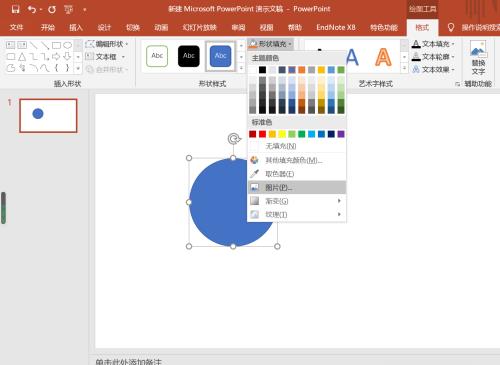This screenshot has height=365, width=500.
Task: Expand the WordArt styles gallery More arrow
Action: click(x=404, y=68)
